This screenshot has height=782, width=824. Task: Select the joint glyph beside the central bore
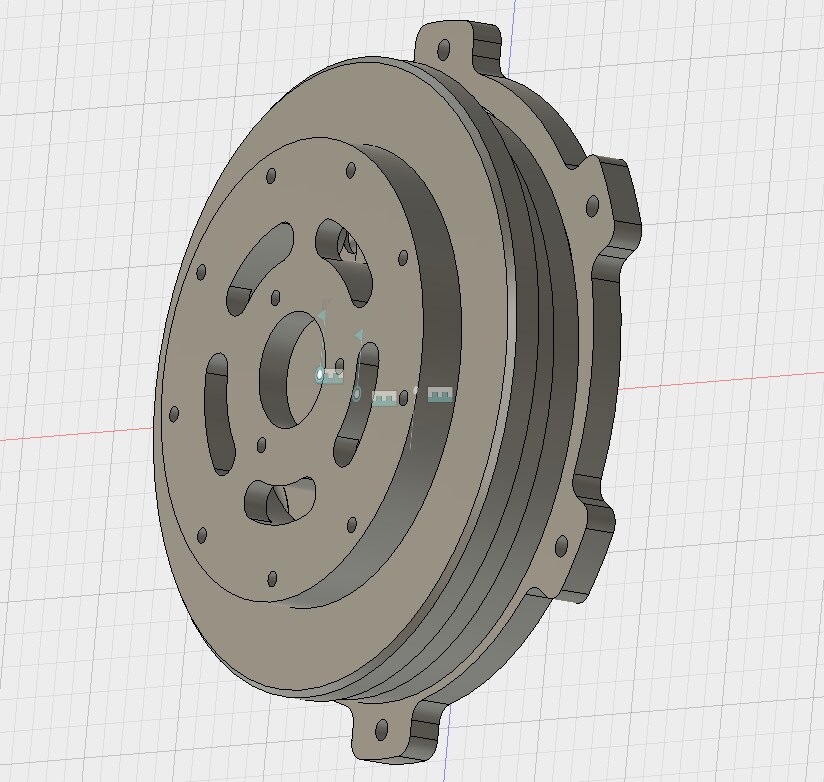tap(333, 375)
